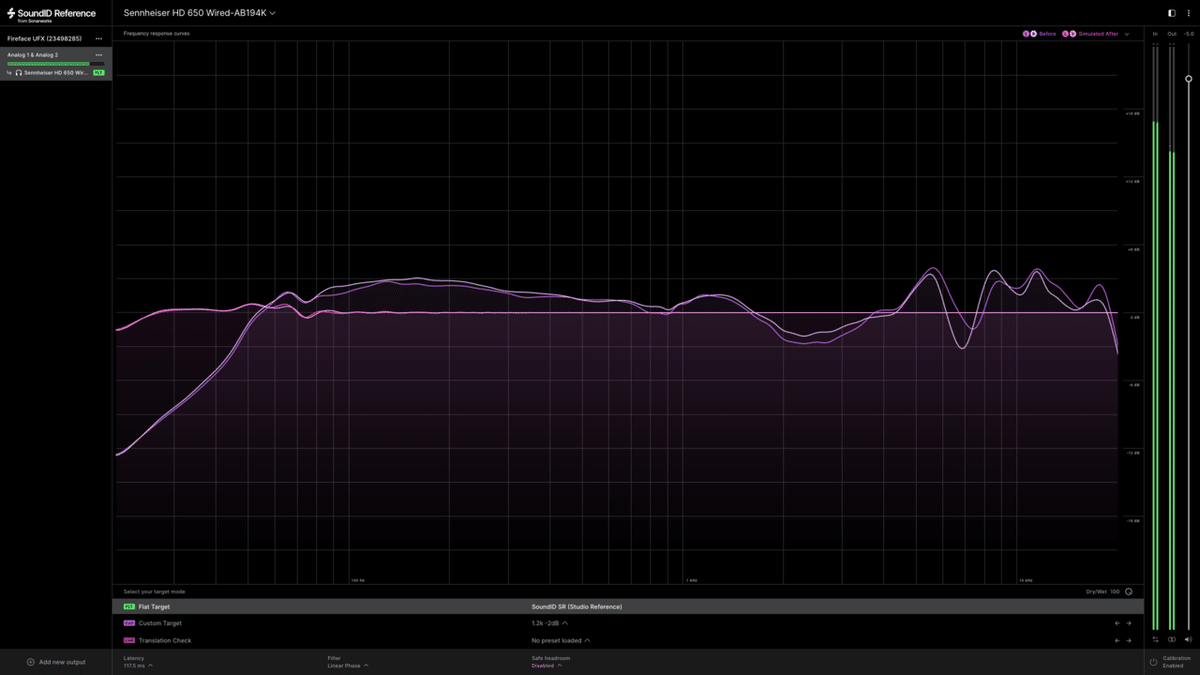Open the Sennheiser HD 650 profile dropdown
This screenshot has height=675, width=1200.
point(199,13)
